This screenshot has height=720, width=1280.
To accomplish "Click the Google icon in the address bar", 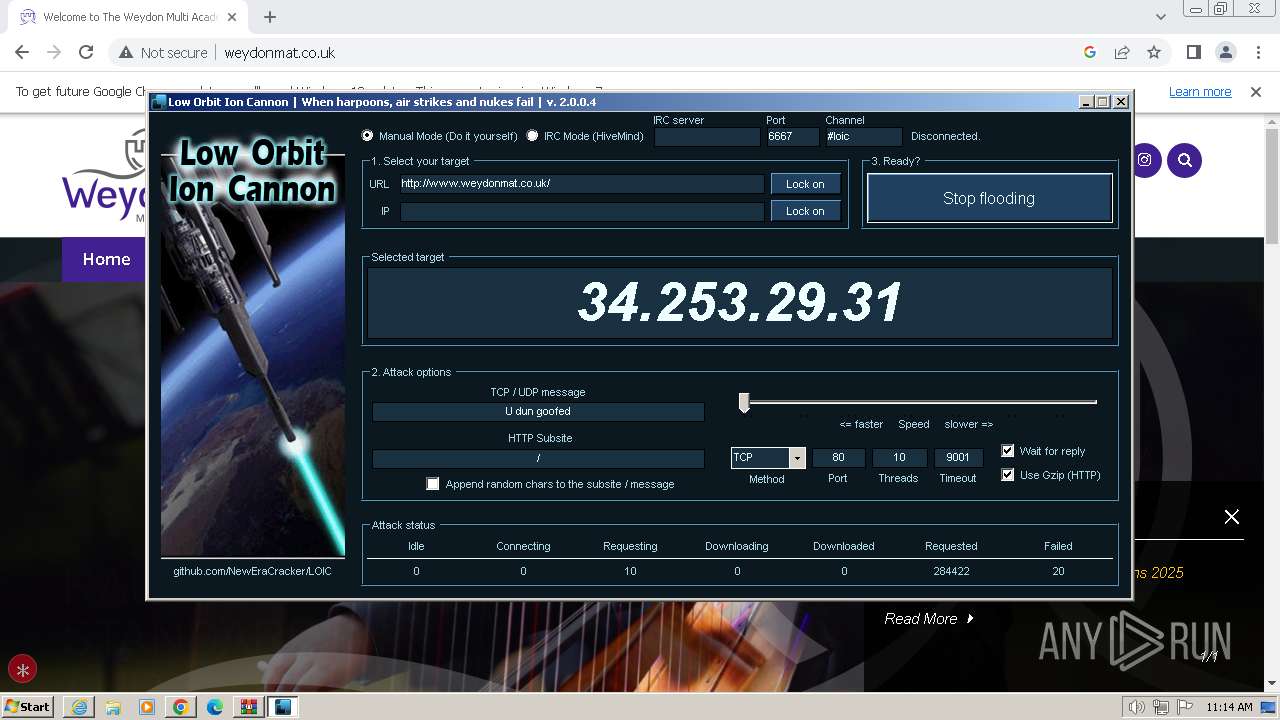I will pos(1090,52).
